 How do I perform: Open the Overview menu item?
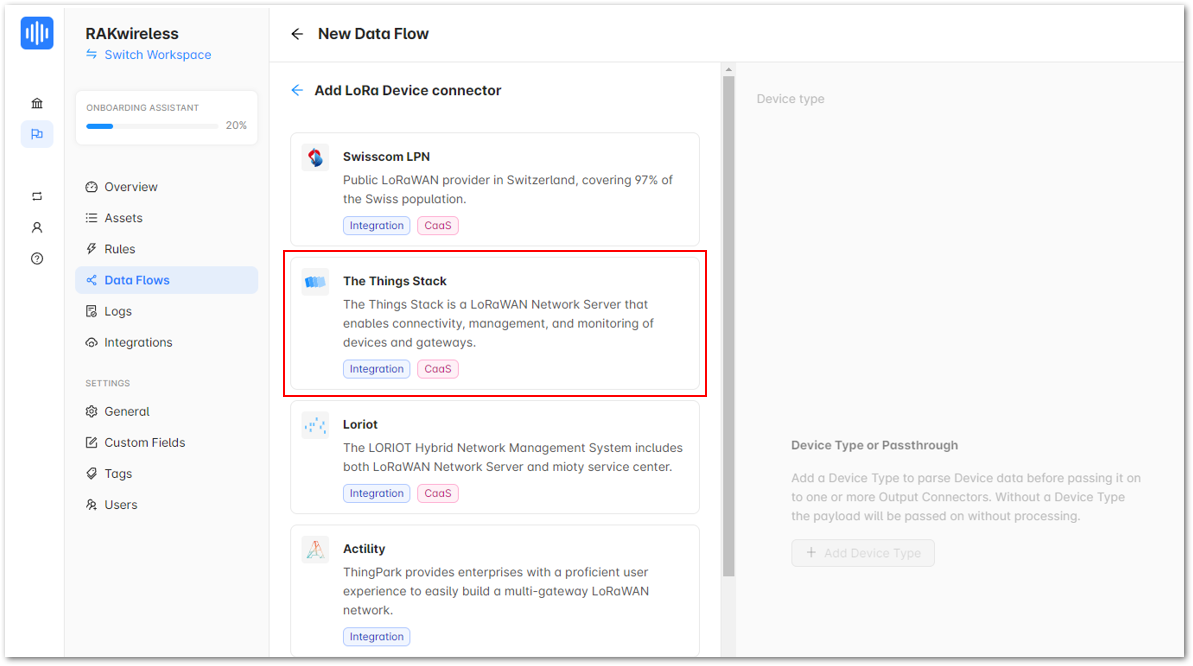167,186
